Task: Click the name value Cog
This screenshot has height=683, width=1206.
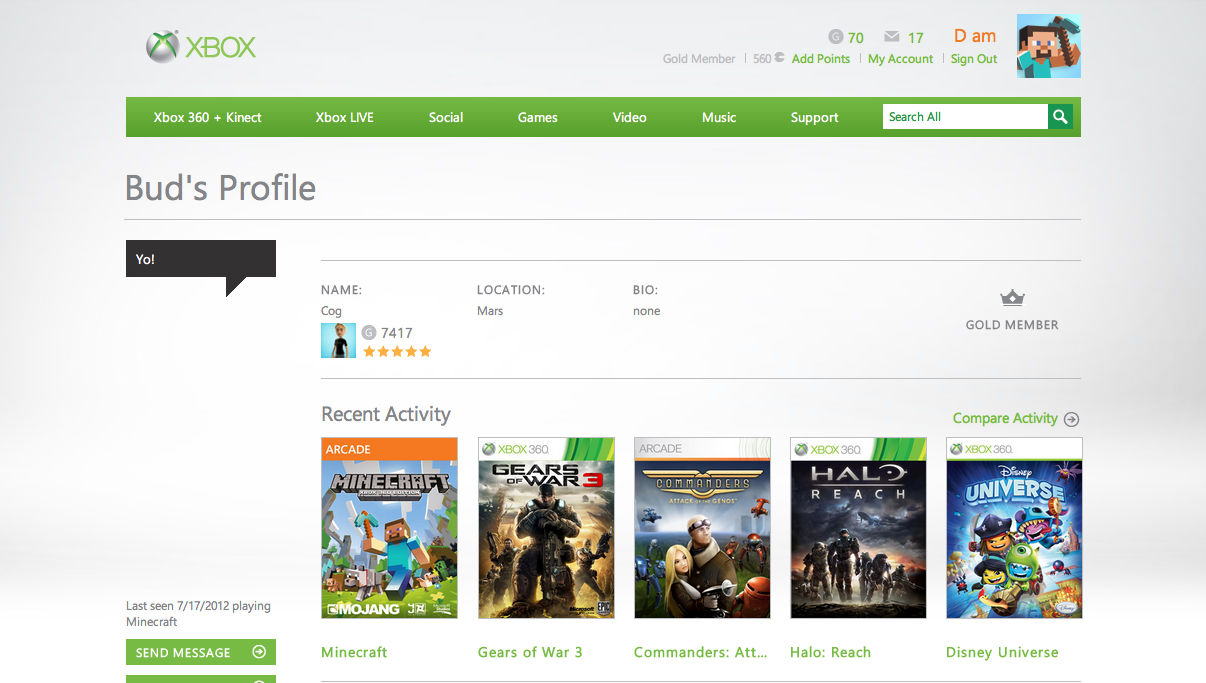Action: pyautogui.click(x=331, y=311)
